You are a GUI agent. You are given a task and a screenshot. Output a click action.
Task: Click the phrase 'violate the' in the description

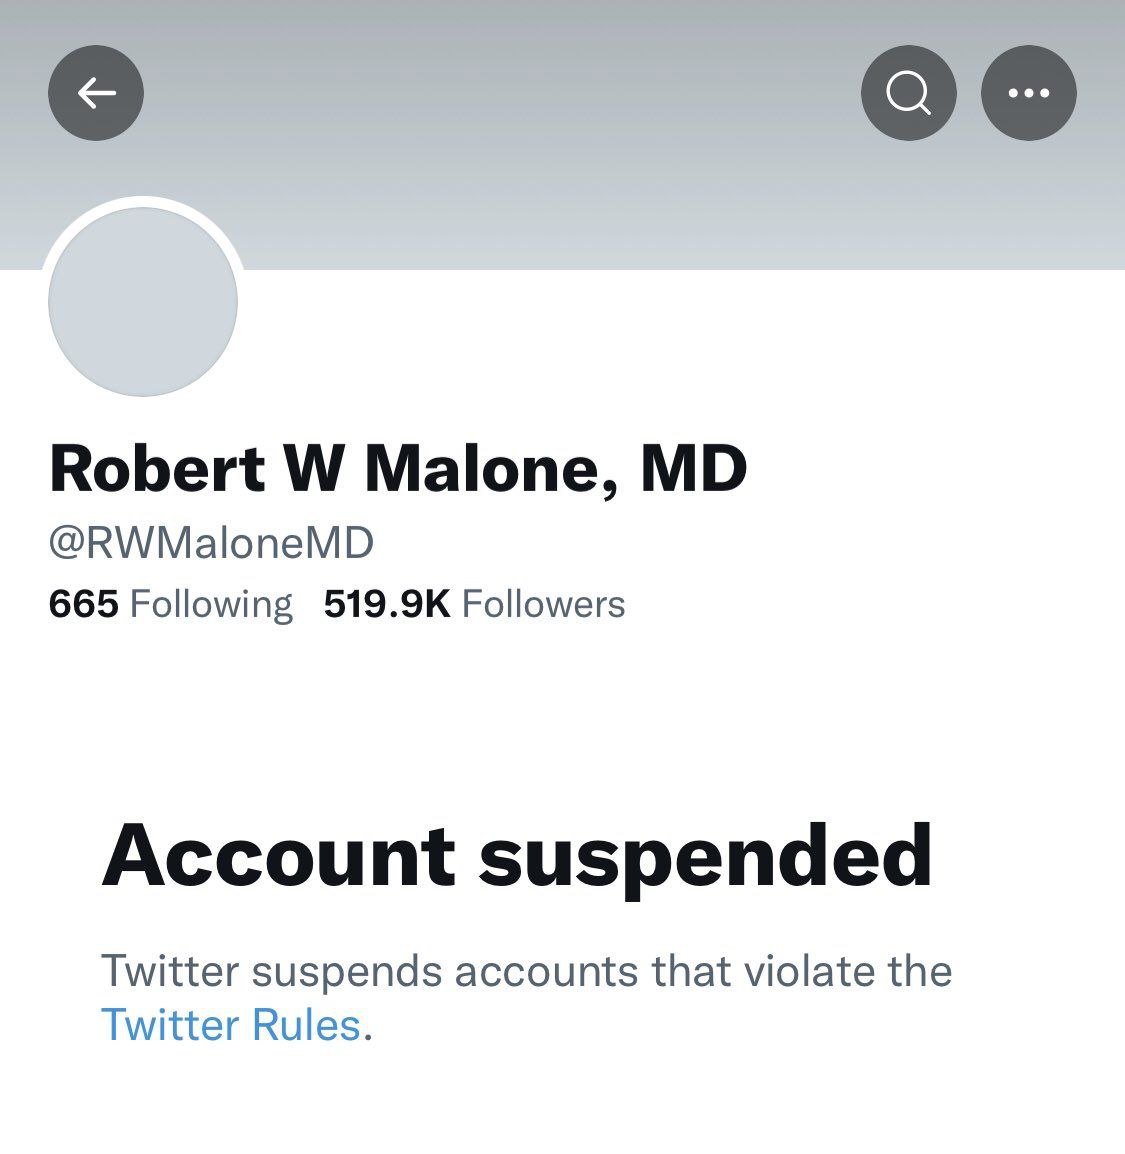click(848, 971)
